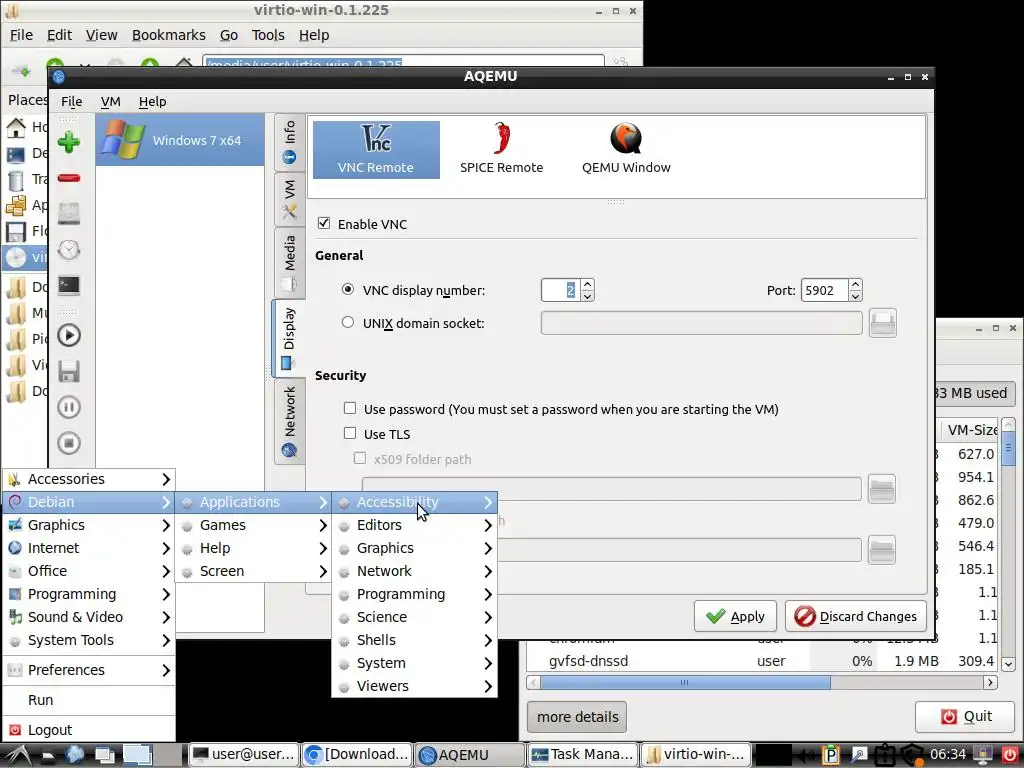Select UNIX domain socket radio button
The width and height of the screenshot is (1024, 768).
(x=348, y=323)
